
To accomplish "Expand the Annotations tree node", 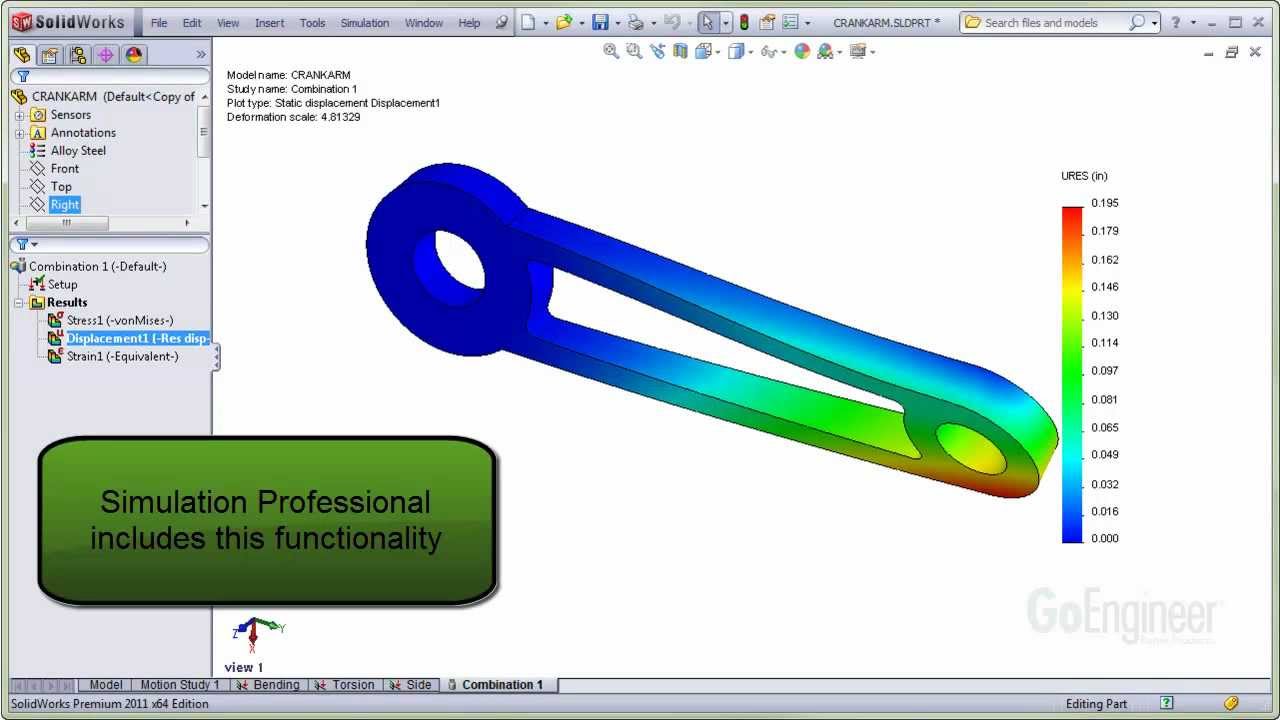I will (x=19, y=133).
